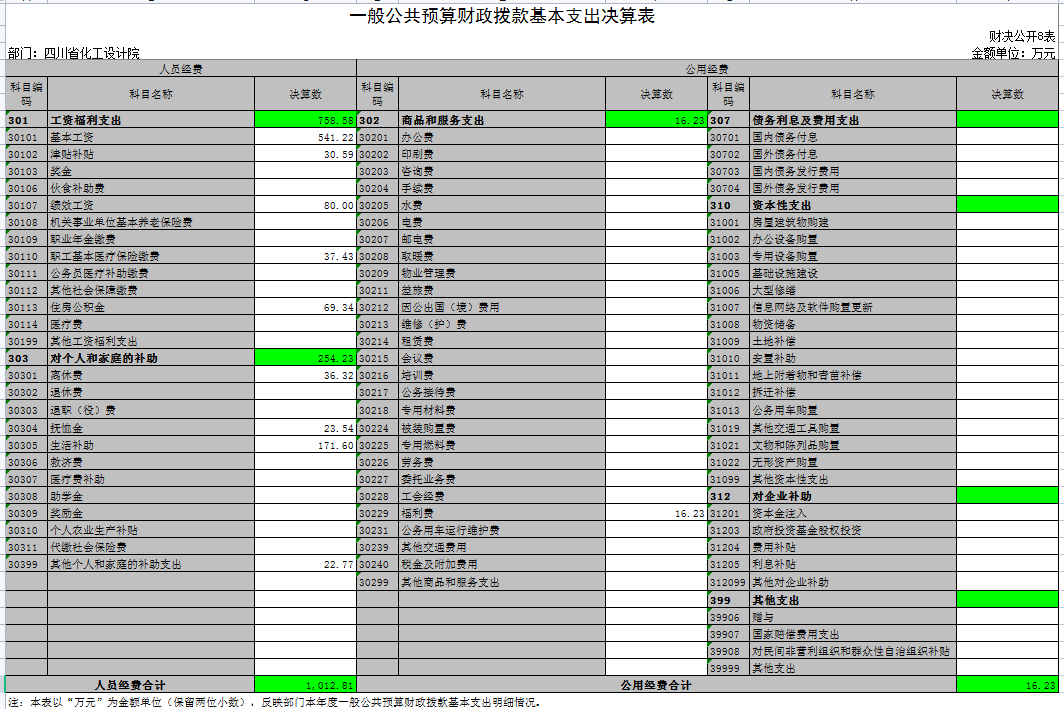Screen dimensions: 1064x709
Task: Click the 541.22 basic salary value
Action: point(305,137)
